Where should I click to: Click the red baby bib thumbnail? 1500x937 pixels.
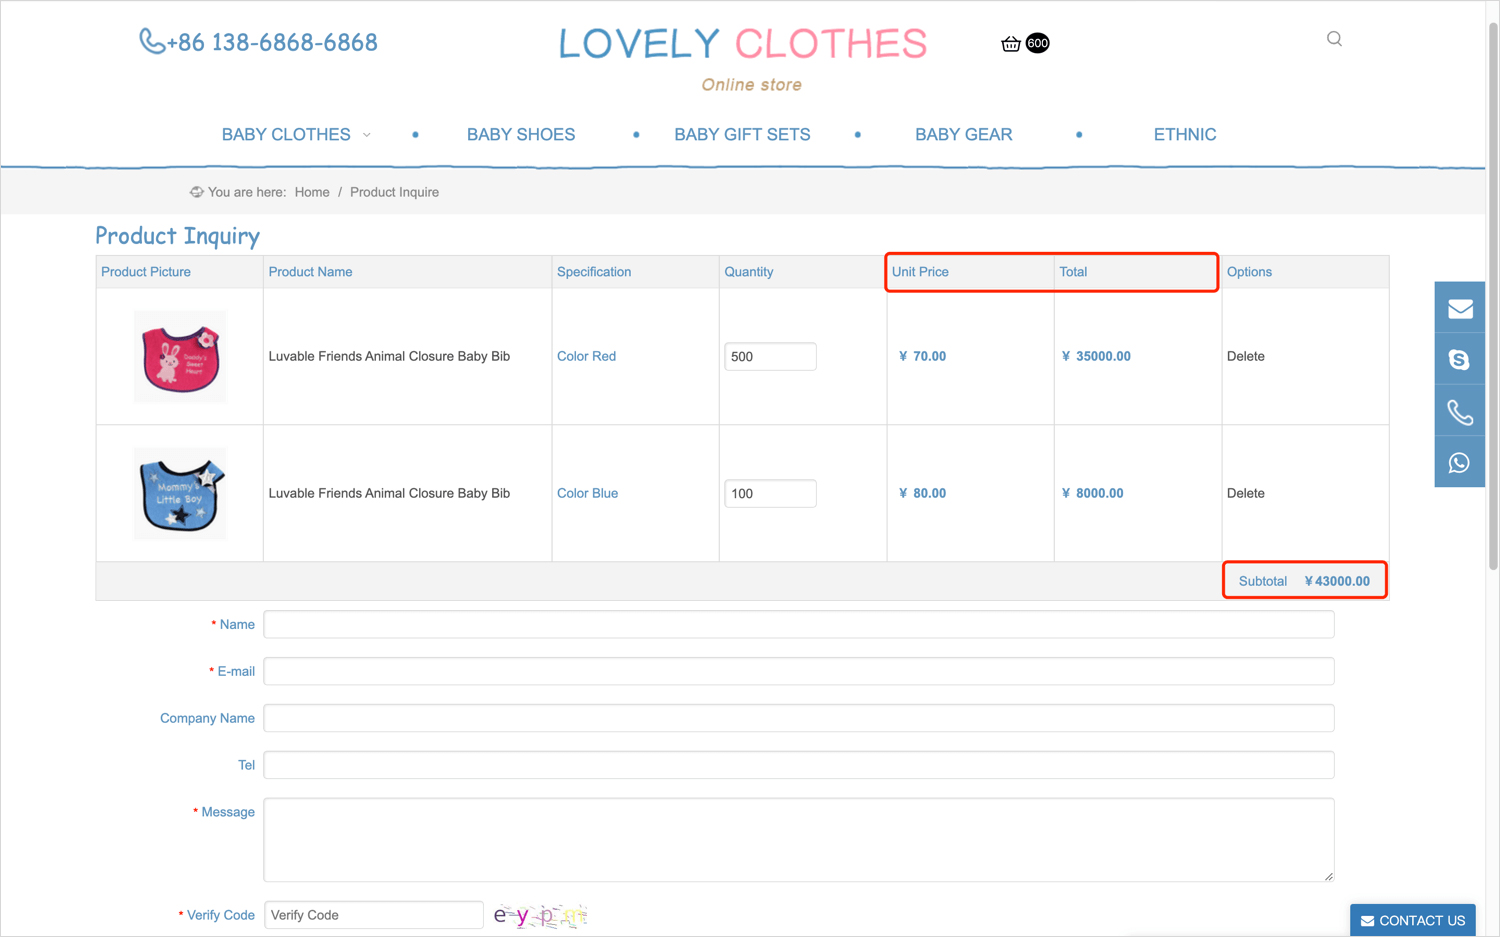(180, 357)
